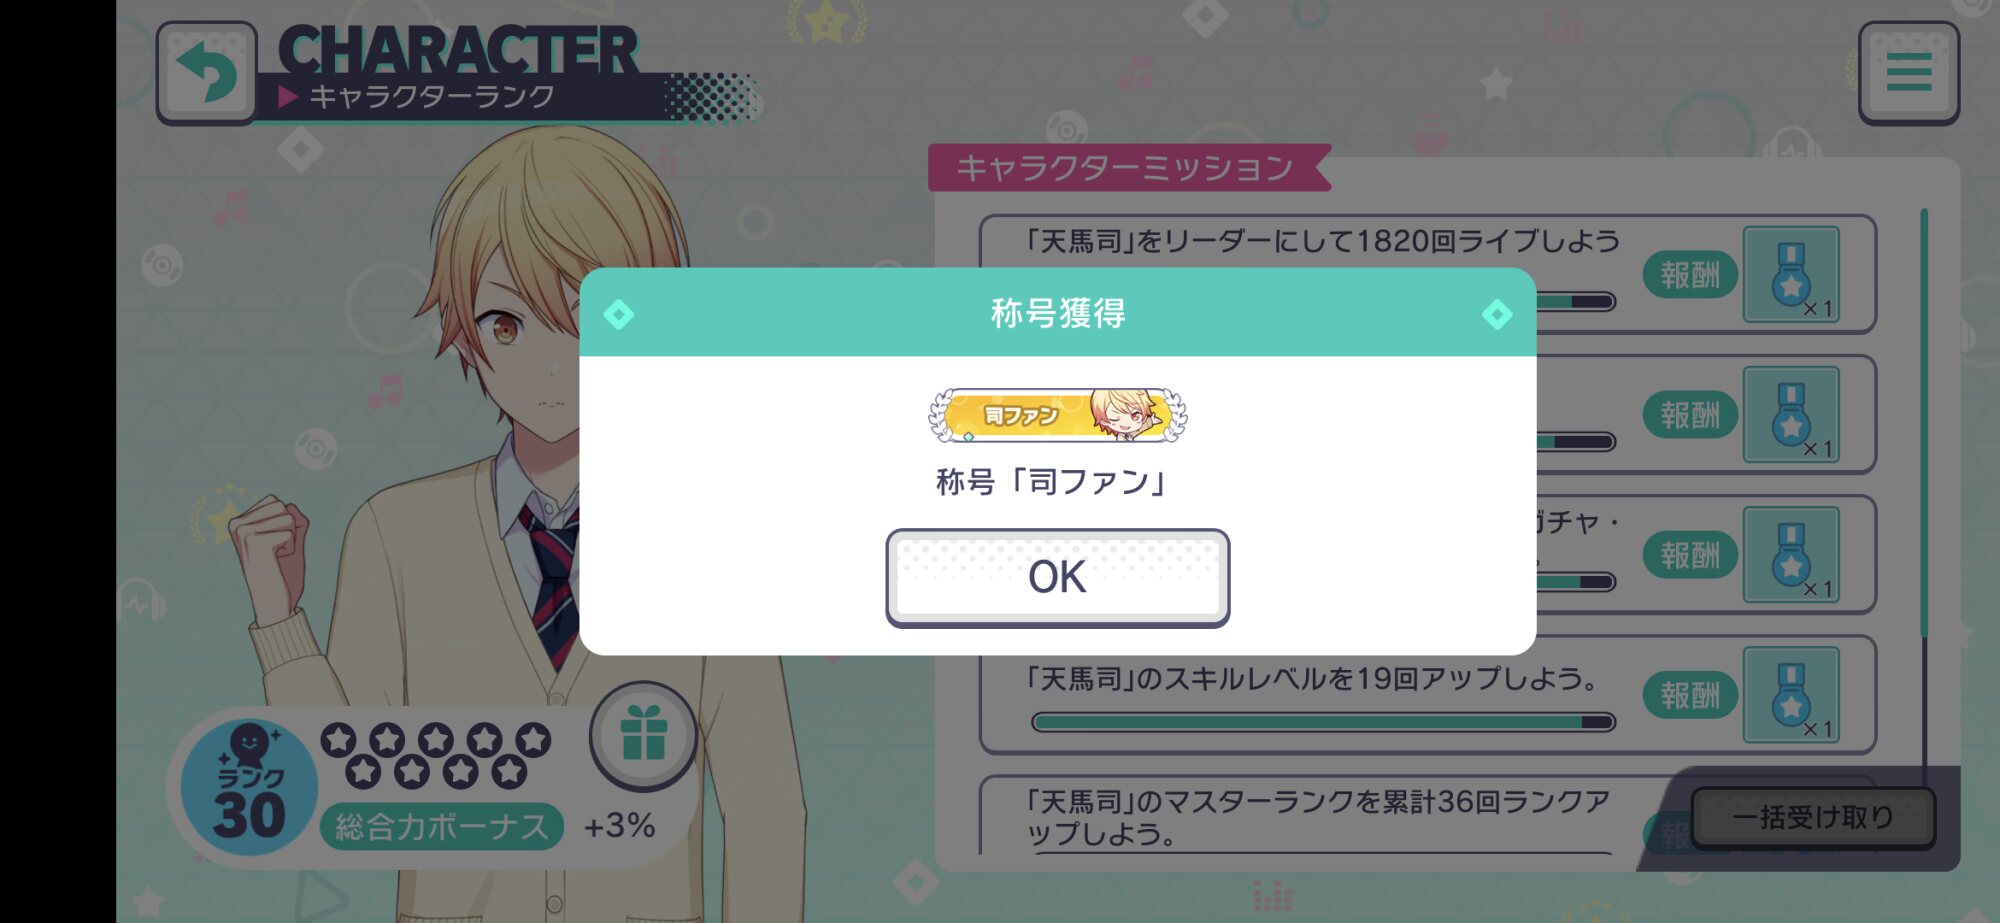Image resolution: width=2000 pixels, height=923 pixels.
Task: Tap 報酬 button on second mission row
Action: click(1690, 415)
